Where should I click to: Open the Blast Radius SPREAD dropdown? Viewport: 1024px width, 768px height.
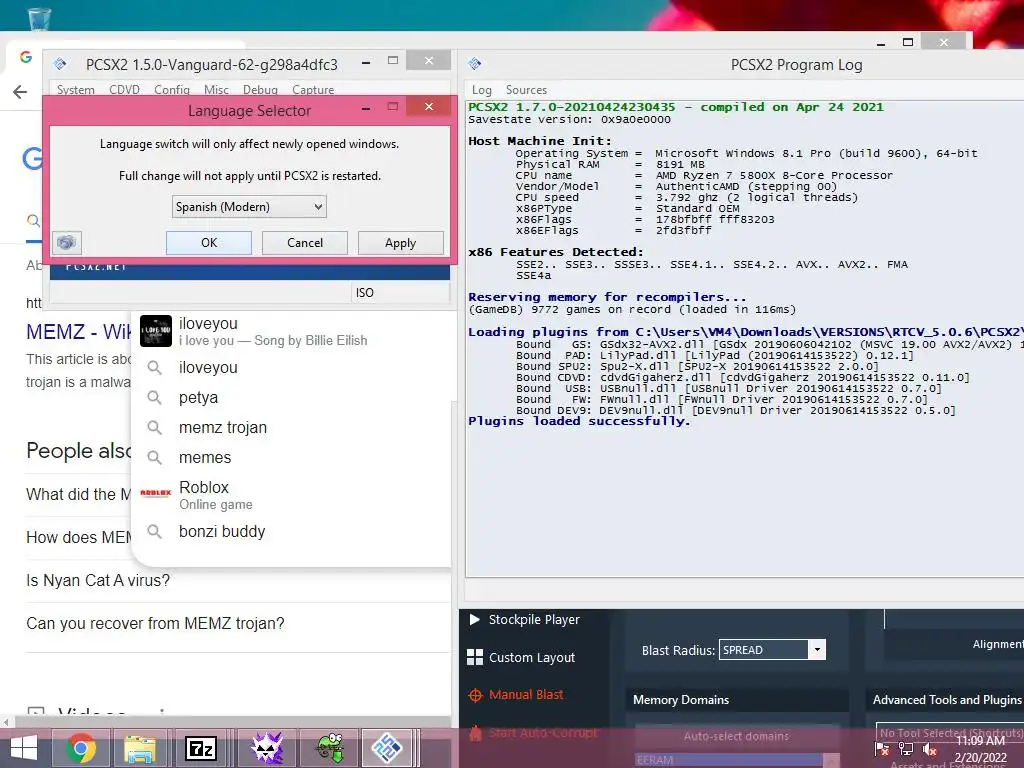[772, 650]
